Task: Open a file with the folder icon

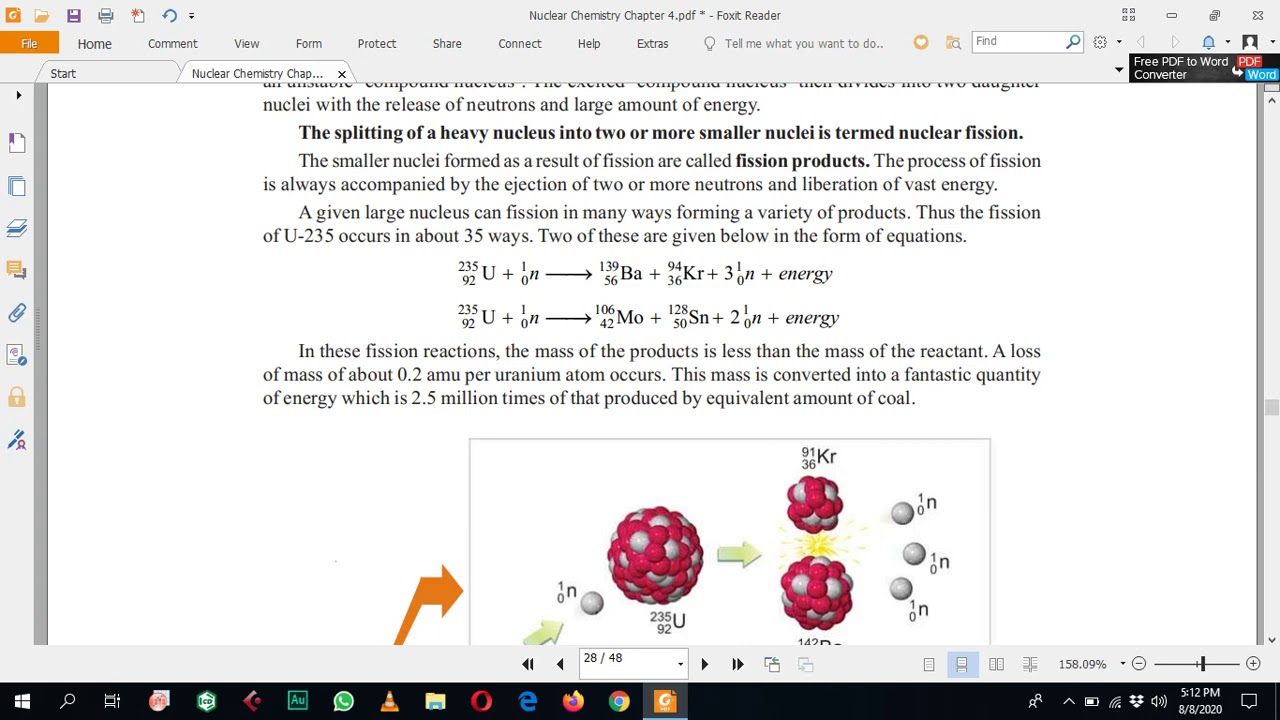Action: tap(42, 16)
